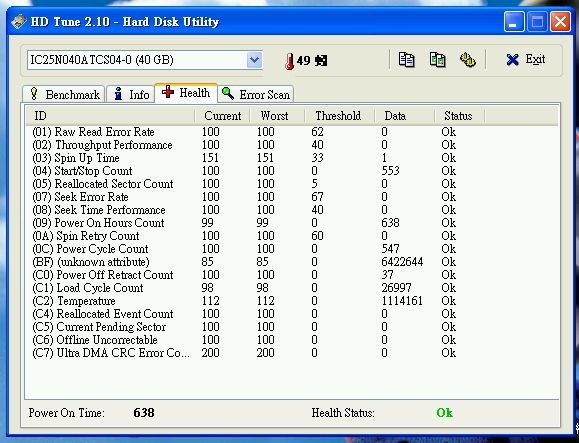Click the blue X Exit icon
This screenshot has width=579, height=443.
(512, 59)
